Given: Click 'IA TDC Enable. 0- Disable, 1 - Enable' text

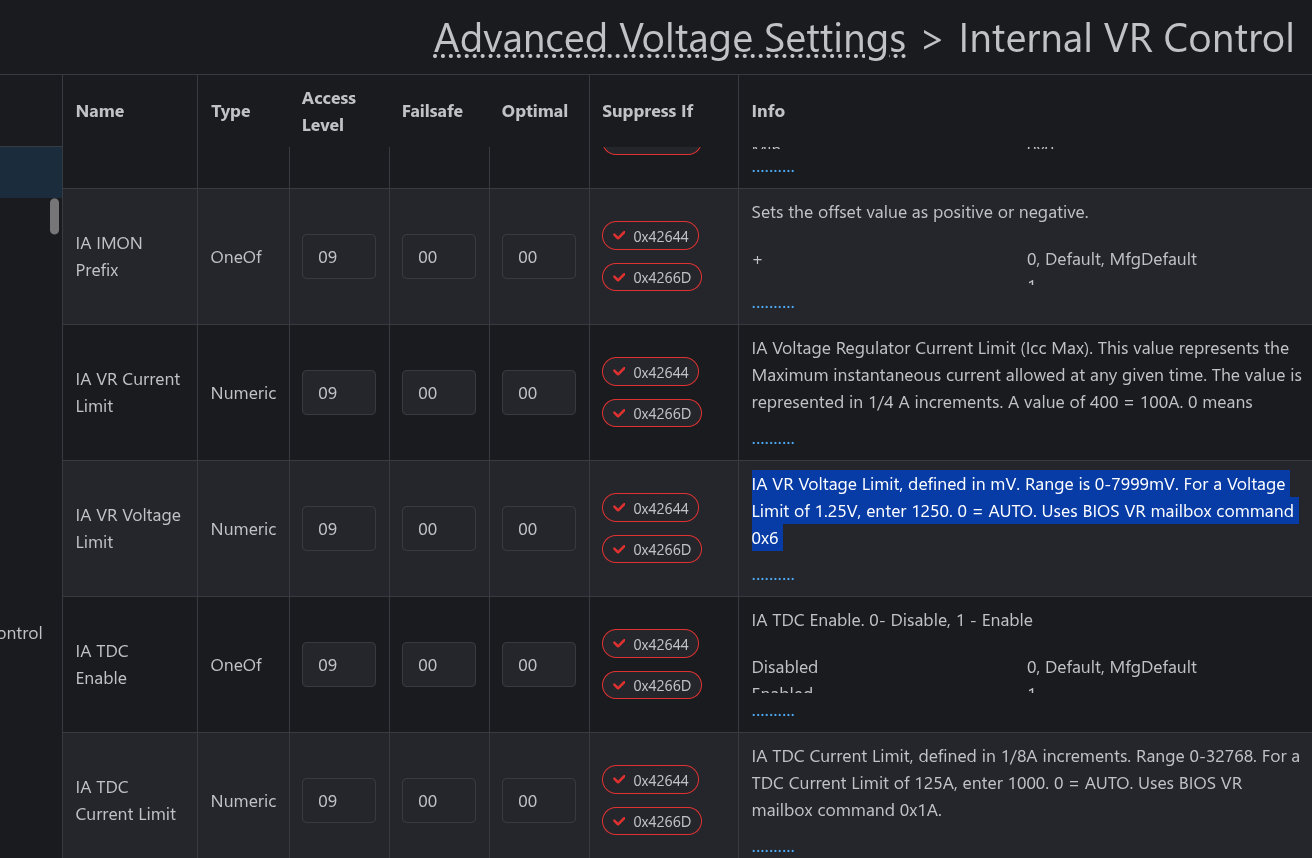Looking at the screenshot, I should point(892,620).
